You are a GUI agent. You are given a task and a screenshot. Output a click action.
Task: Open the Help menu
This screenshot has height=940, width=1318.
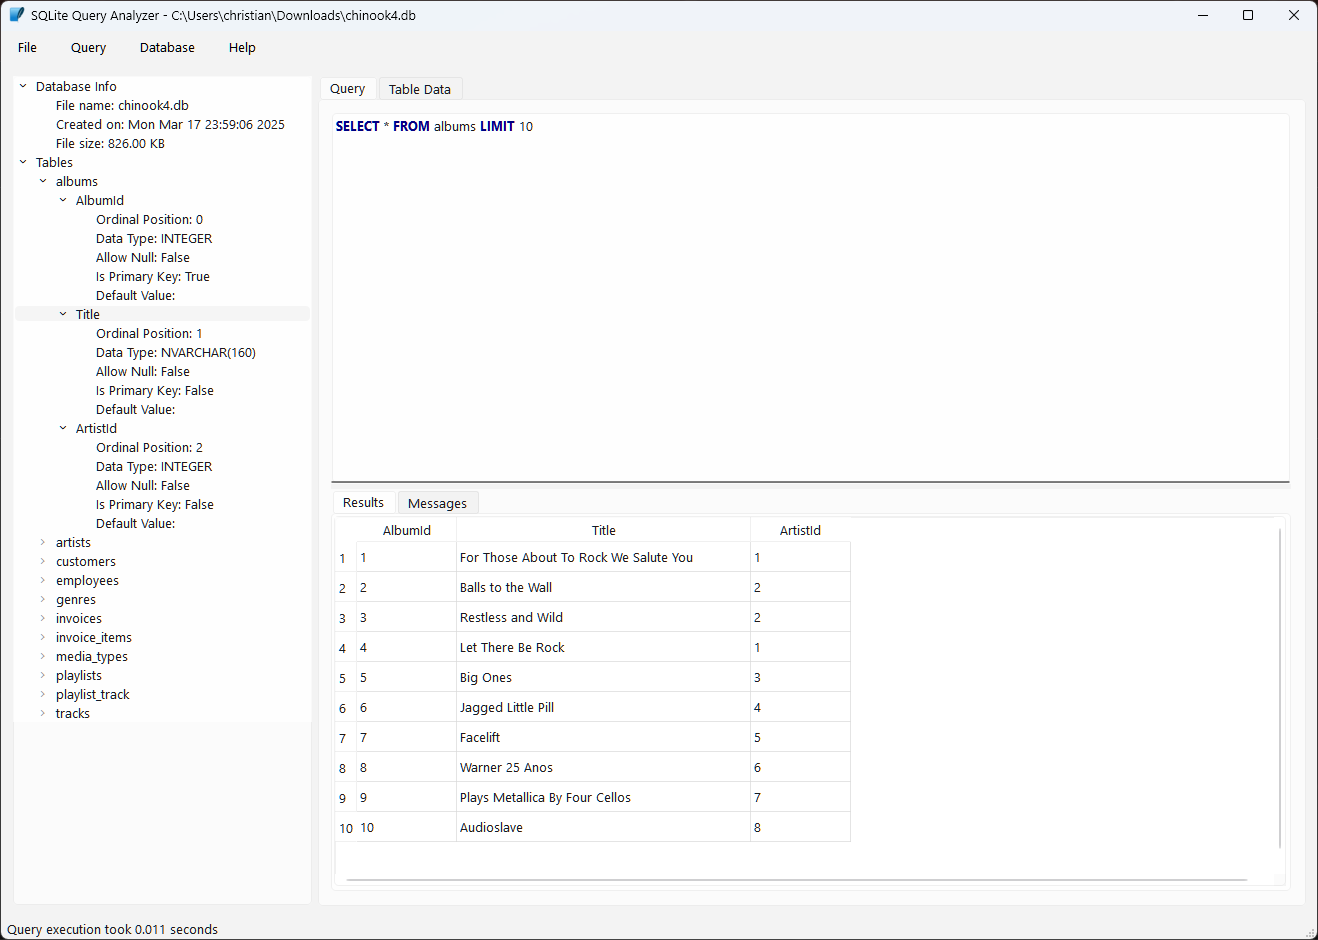click(241, 47)
